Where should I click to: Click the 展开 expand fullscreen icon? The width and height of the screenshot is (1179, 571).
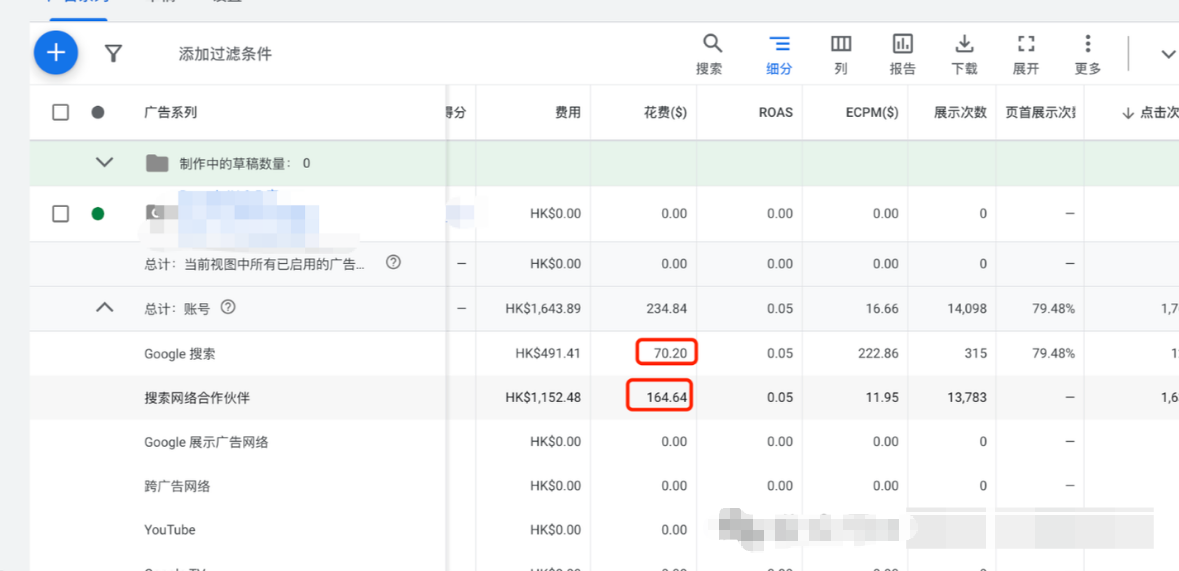1026,54
